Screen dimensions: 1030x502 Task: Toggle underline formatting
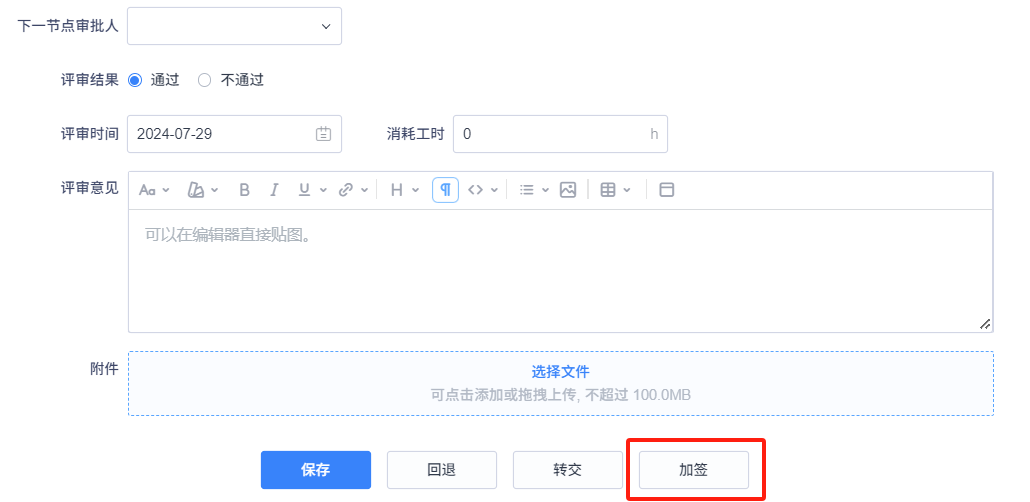304,190
